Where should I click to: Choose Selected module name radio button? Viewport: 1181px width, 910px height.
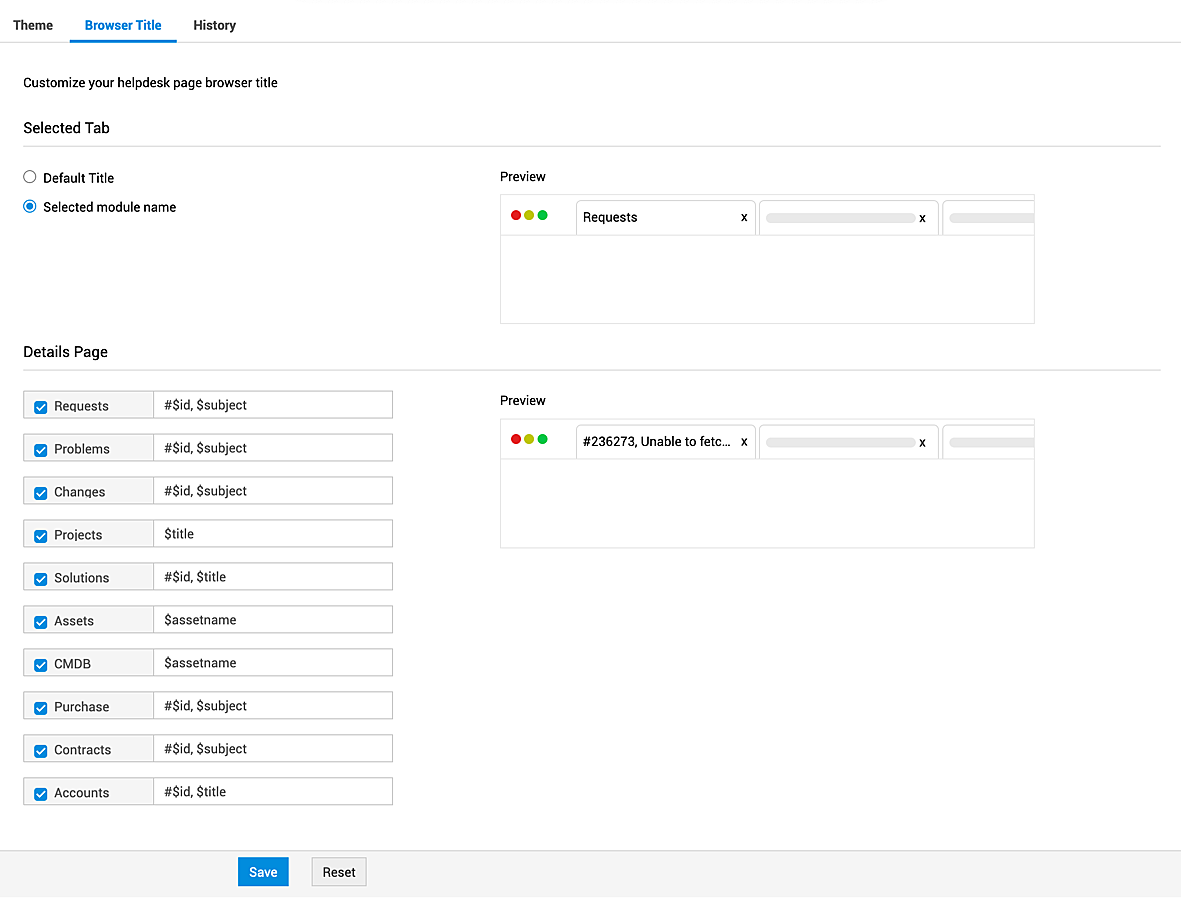coord(30,207)
